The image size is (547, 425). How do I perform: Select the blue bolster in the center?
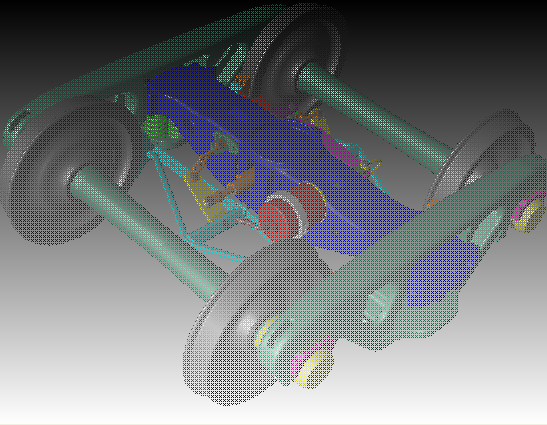(x=272, y=150)
